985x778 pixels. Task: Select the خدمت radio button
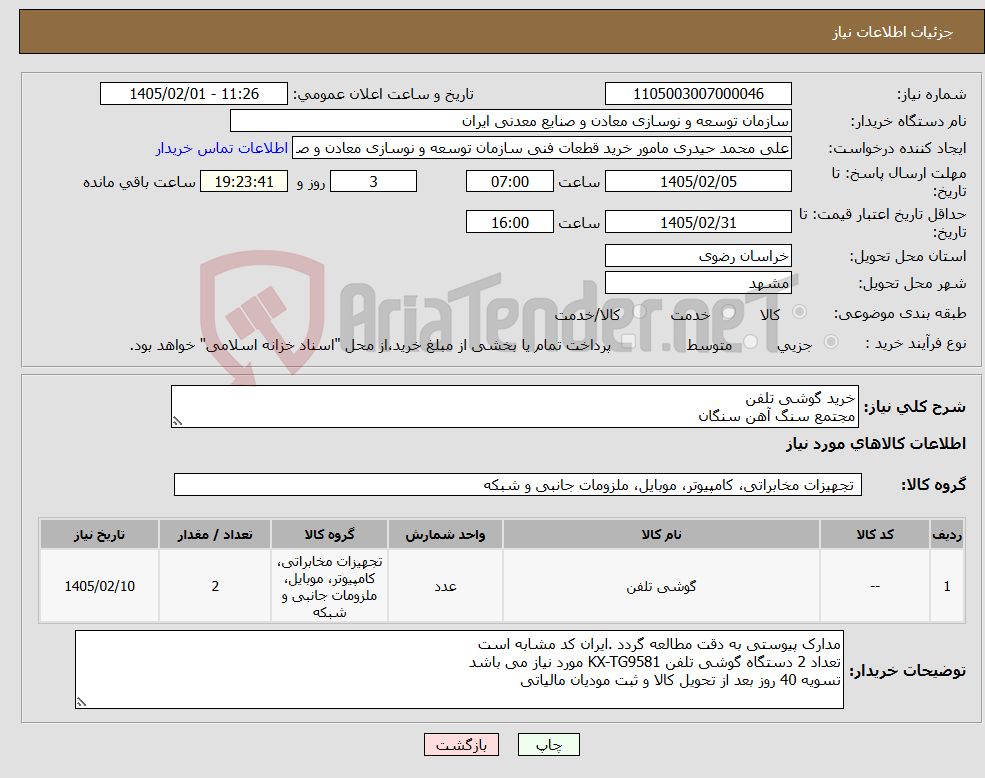pos(728,312)
